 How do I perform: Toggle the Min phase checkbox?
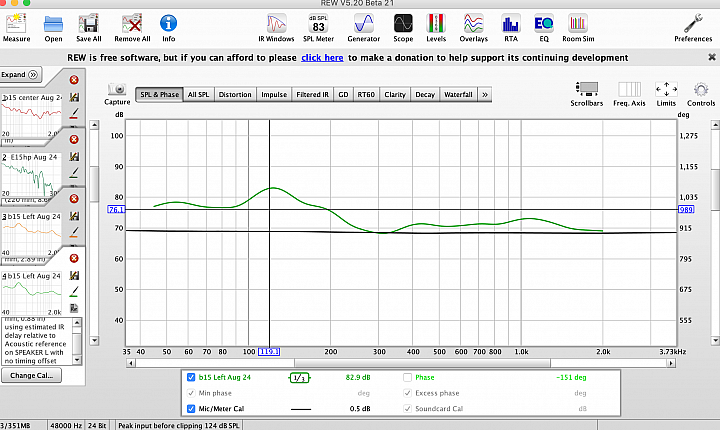click(x=191, y=393)
